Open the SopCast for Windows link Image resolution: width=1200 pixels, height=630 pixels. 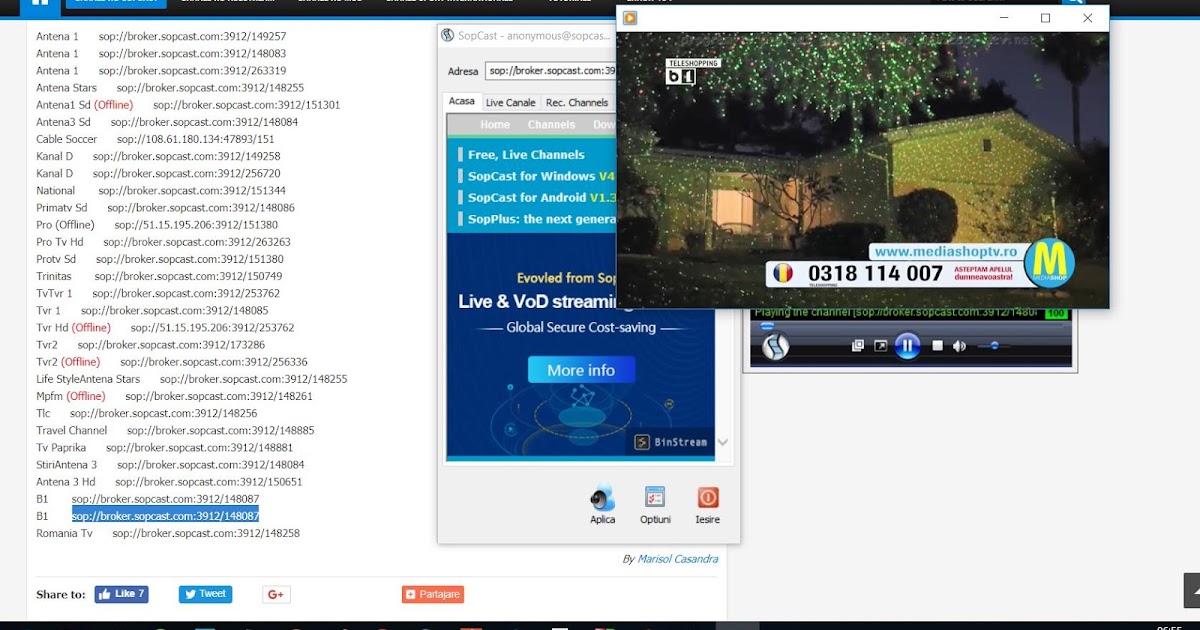pos(541,176)
